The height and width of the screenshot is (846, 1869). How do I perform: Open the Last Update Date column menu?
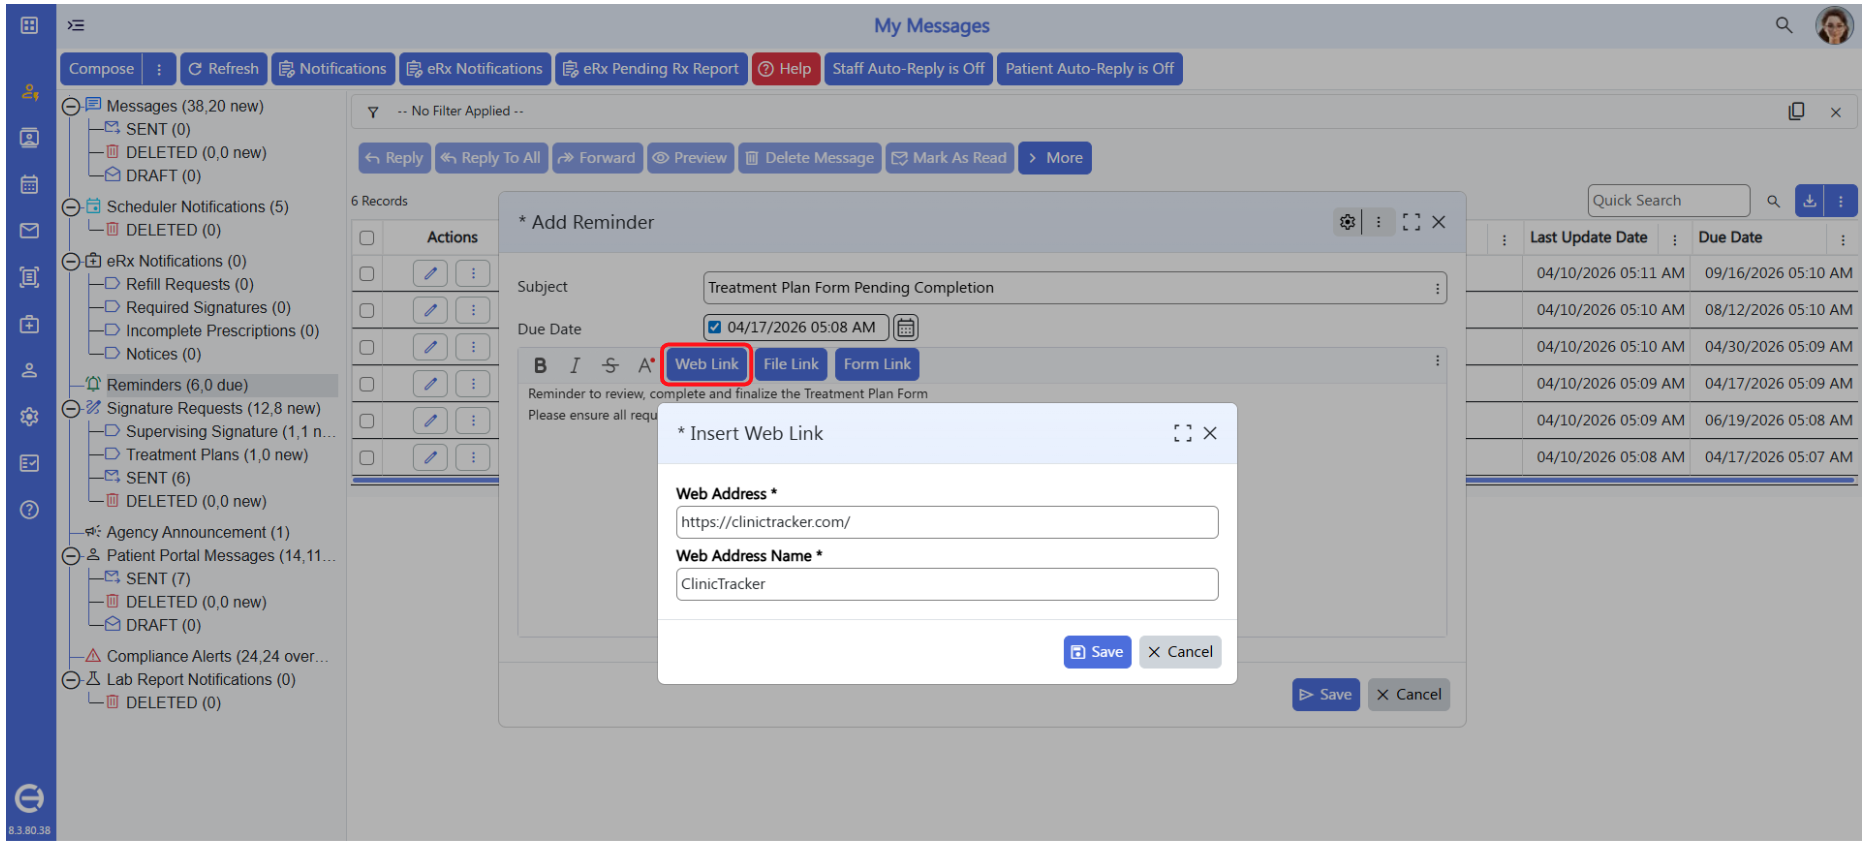click(1674, 239)
